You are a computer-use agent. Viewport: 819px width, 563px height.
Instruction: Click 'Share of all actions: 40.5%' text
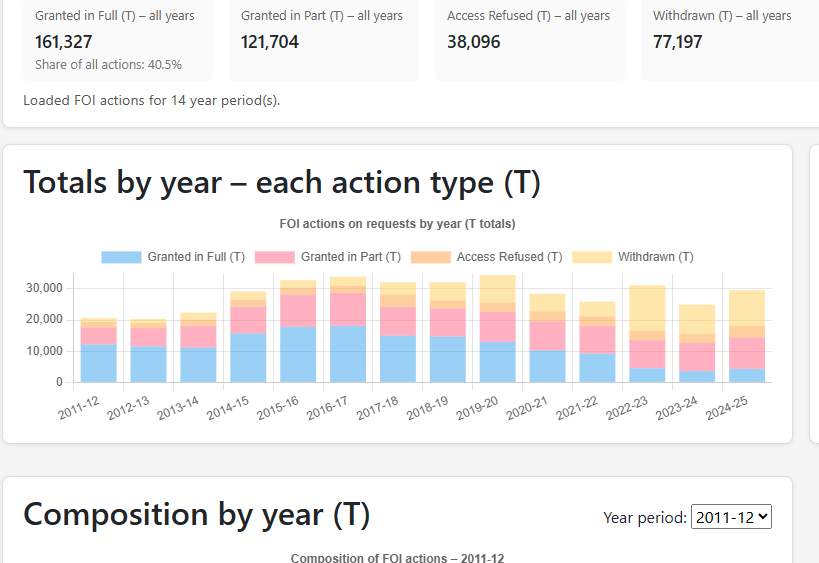108,65
